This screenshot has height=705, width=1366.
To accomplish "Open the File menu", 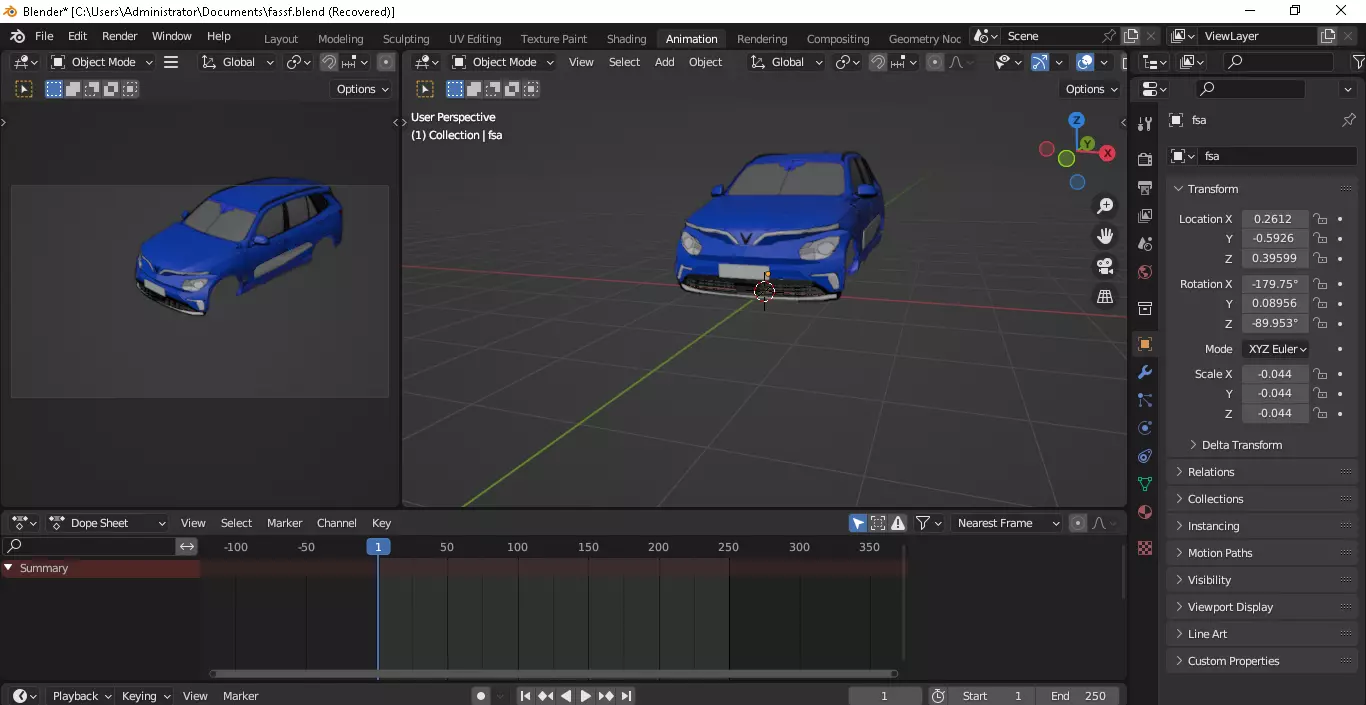I will [44, 36].
